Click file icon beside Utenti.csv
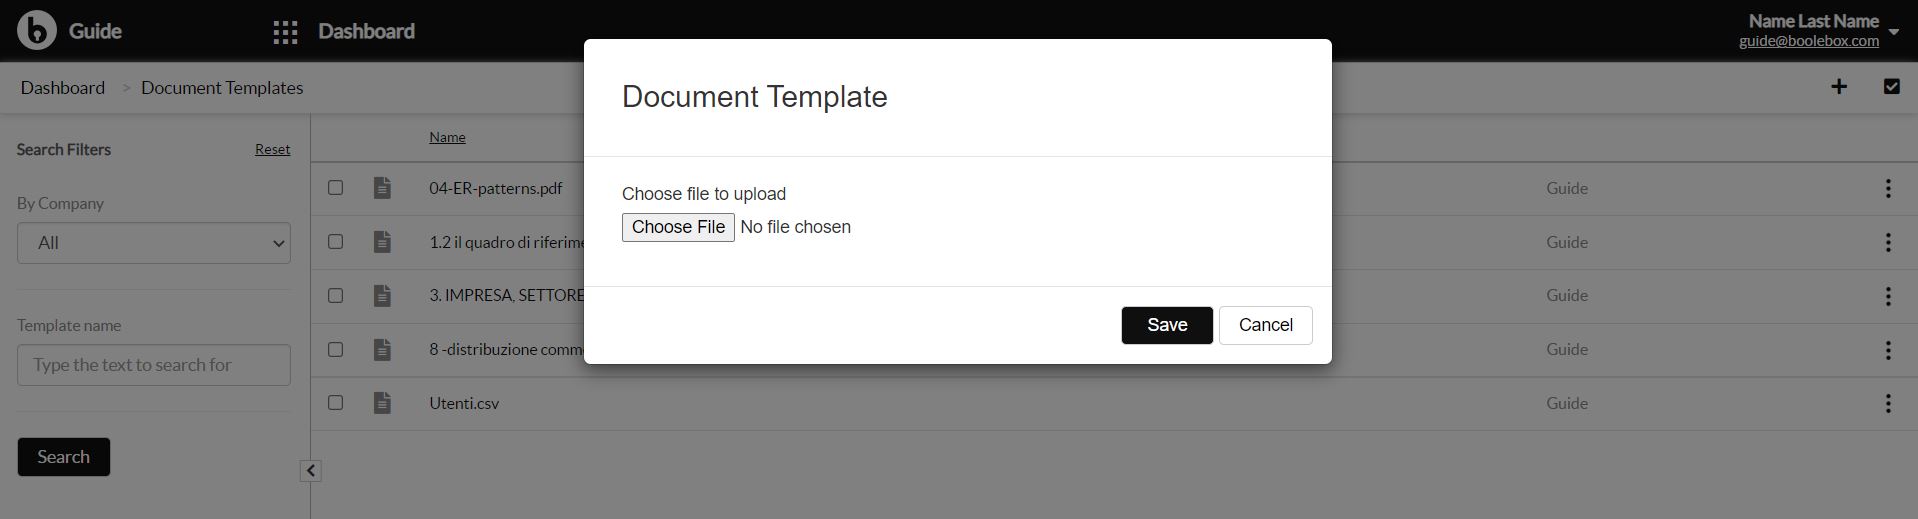The width and height of the screenshot is (1918, 519). coord(382,403)
